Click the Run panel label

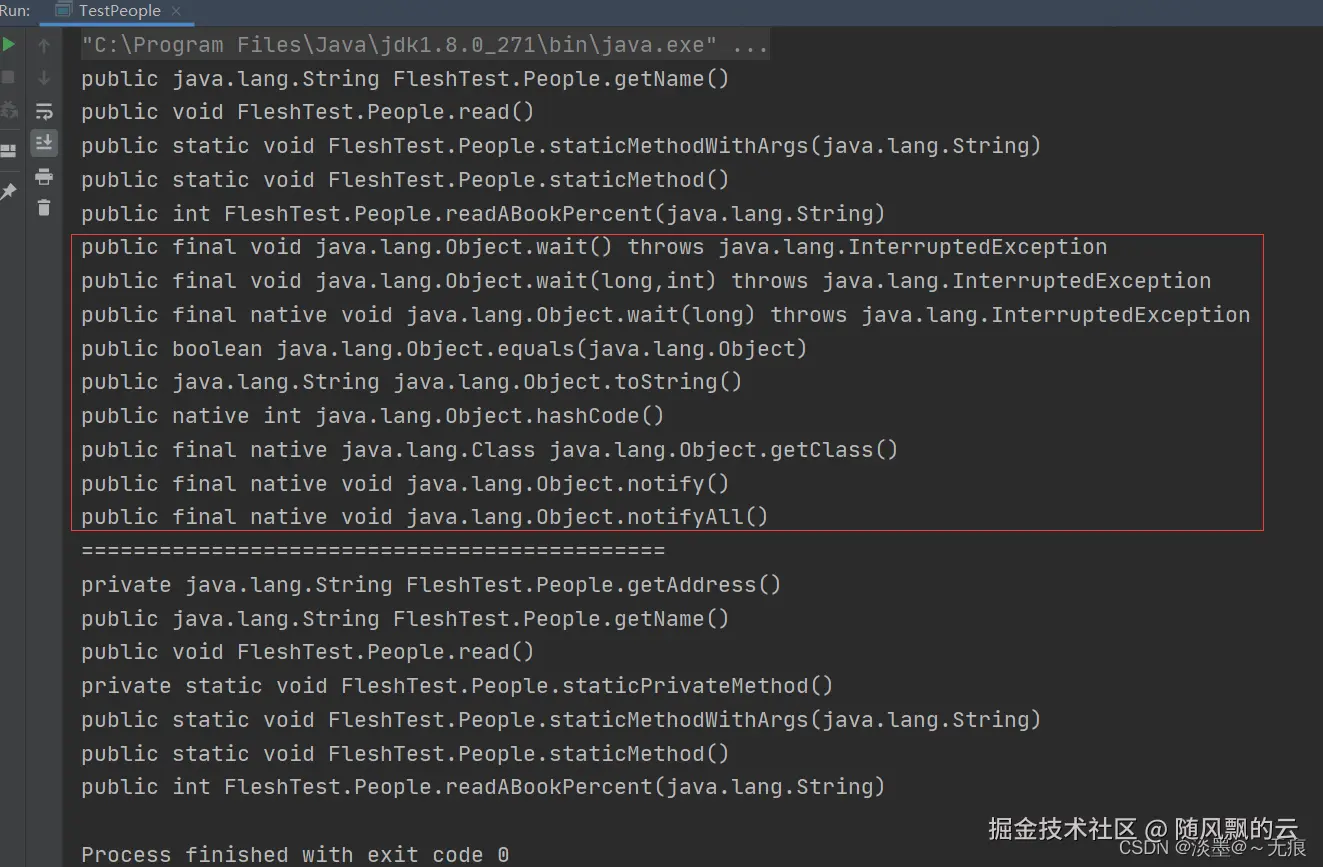15,11
